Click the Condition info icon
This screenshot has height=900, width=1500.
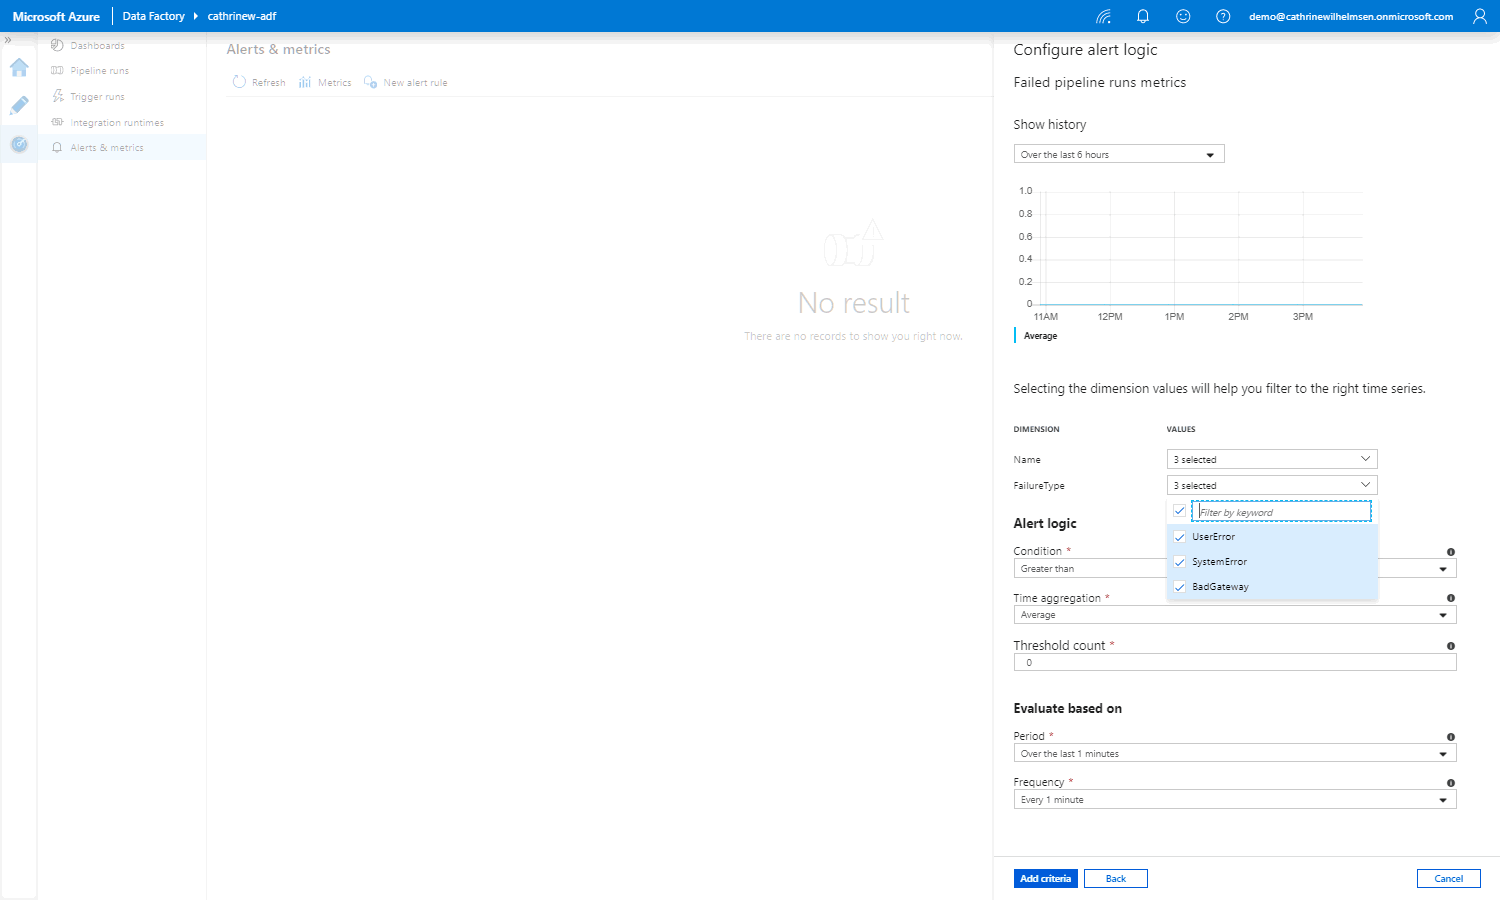tap(1450, 552)
